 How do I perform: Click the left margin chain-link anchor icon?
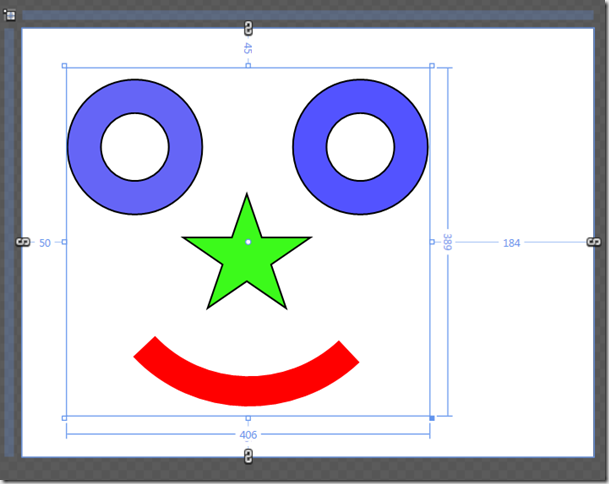click(x=23, y=242)
